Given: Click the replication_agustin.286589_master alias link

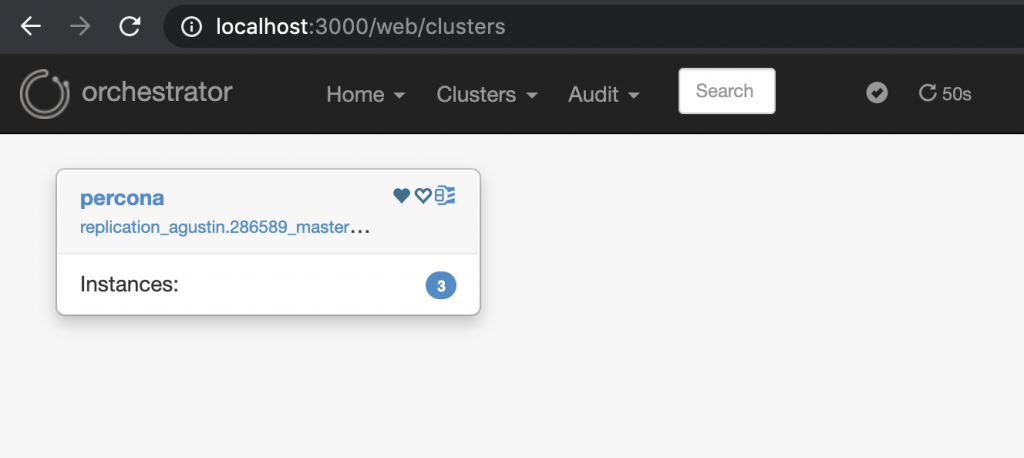Looking at the screenshot, I should pyautogui.click(x=215, y=228).
